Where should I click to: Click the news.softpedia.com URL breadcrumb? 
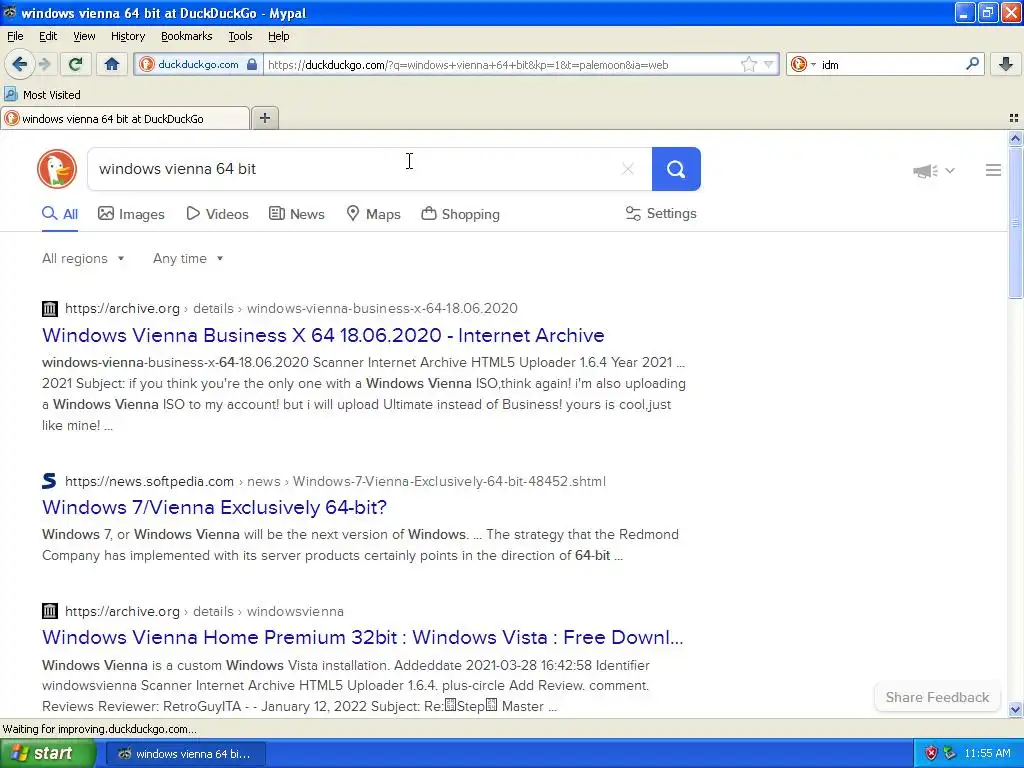click(x=335, y=481)
